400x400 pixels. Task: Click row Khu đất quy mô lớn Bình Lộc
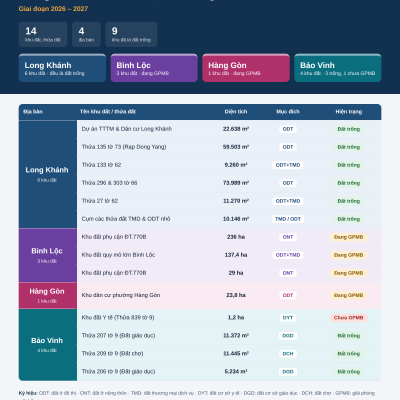(x=229, y=255)
